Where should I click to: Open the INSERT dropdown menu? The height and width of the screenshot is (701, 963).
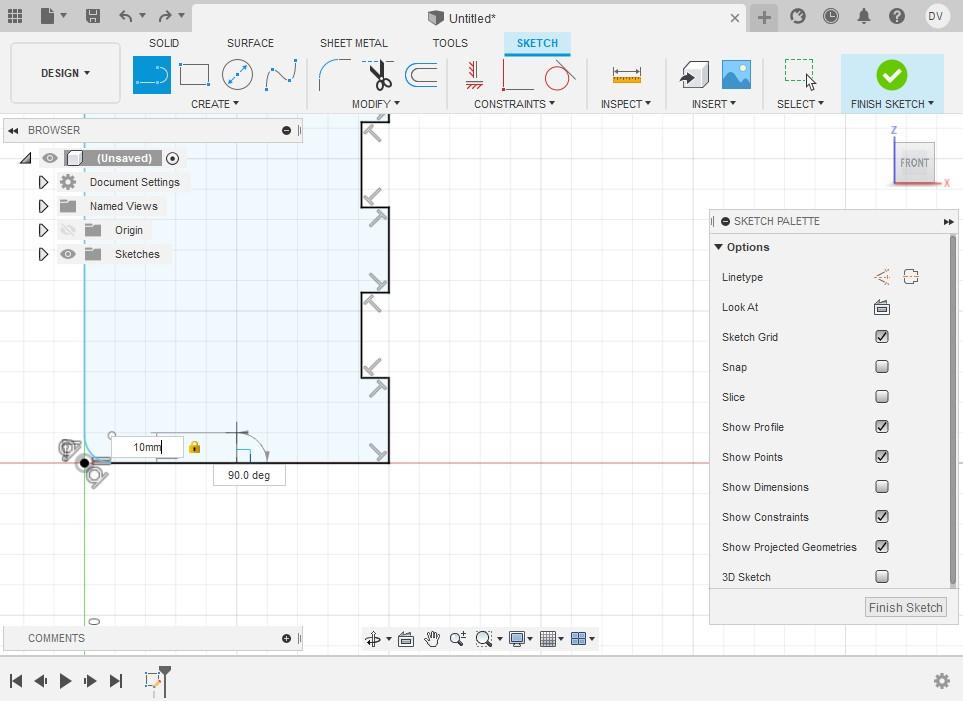pyautogui.click(x=713, y=104)
